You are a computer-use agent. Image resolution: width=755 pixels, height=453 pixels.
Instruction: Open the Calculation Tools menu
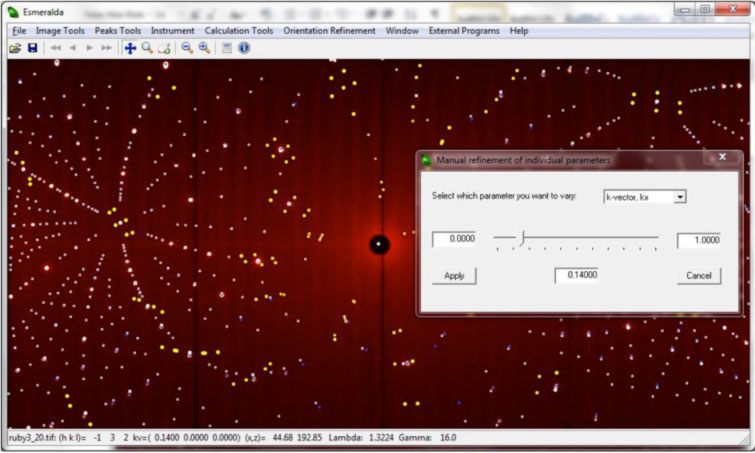pyautogui.click(x=238, y=31)
